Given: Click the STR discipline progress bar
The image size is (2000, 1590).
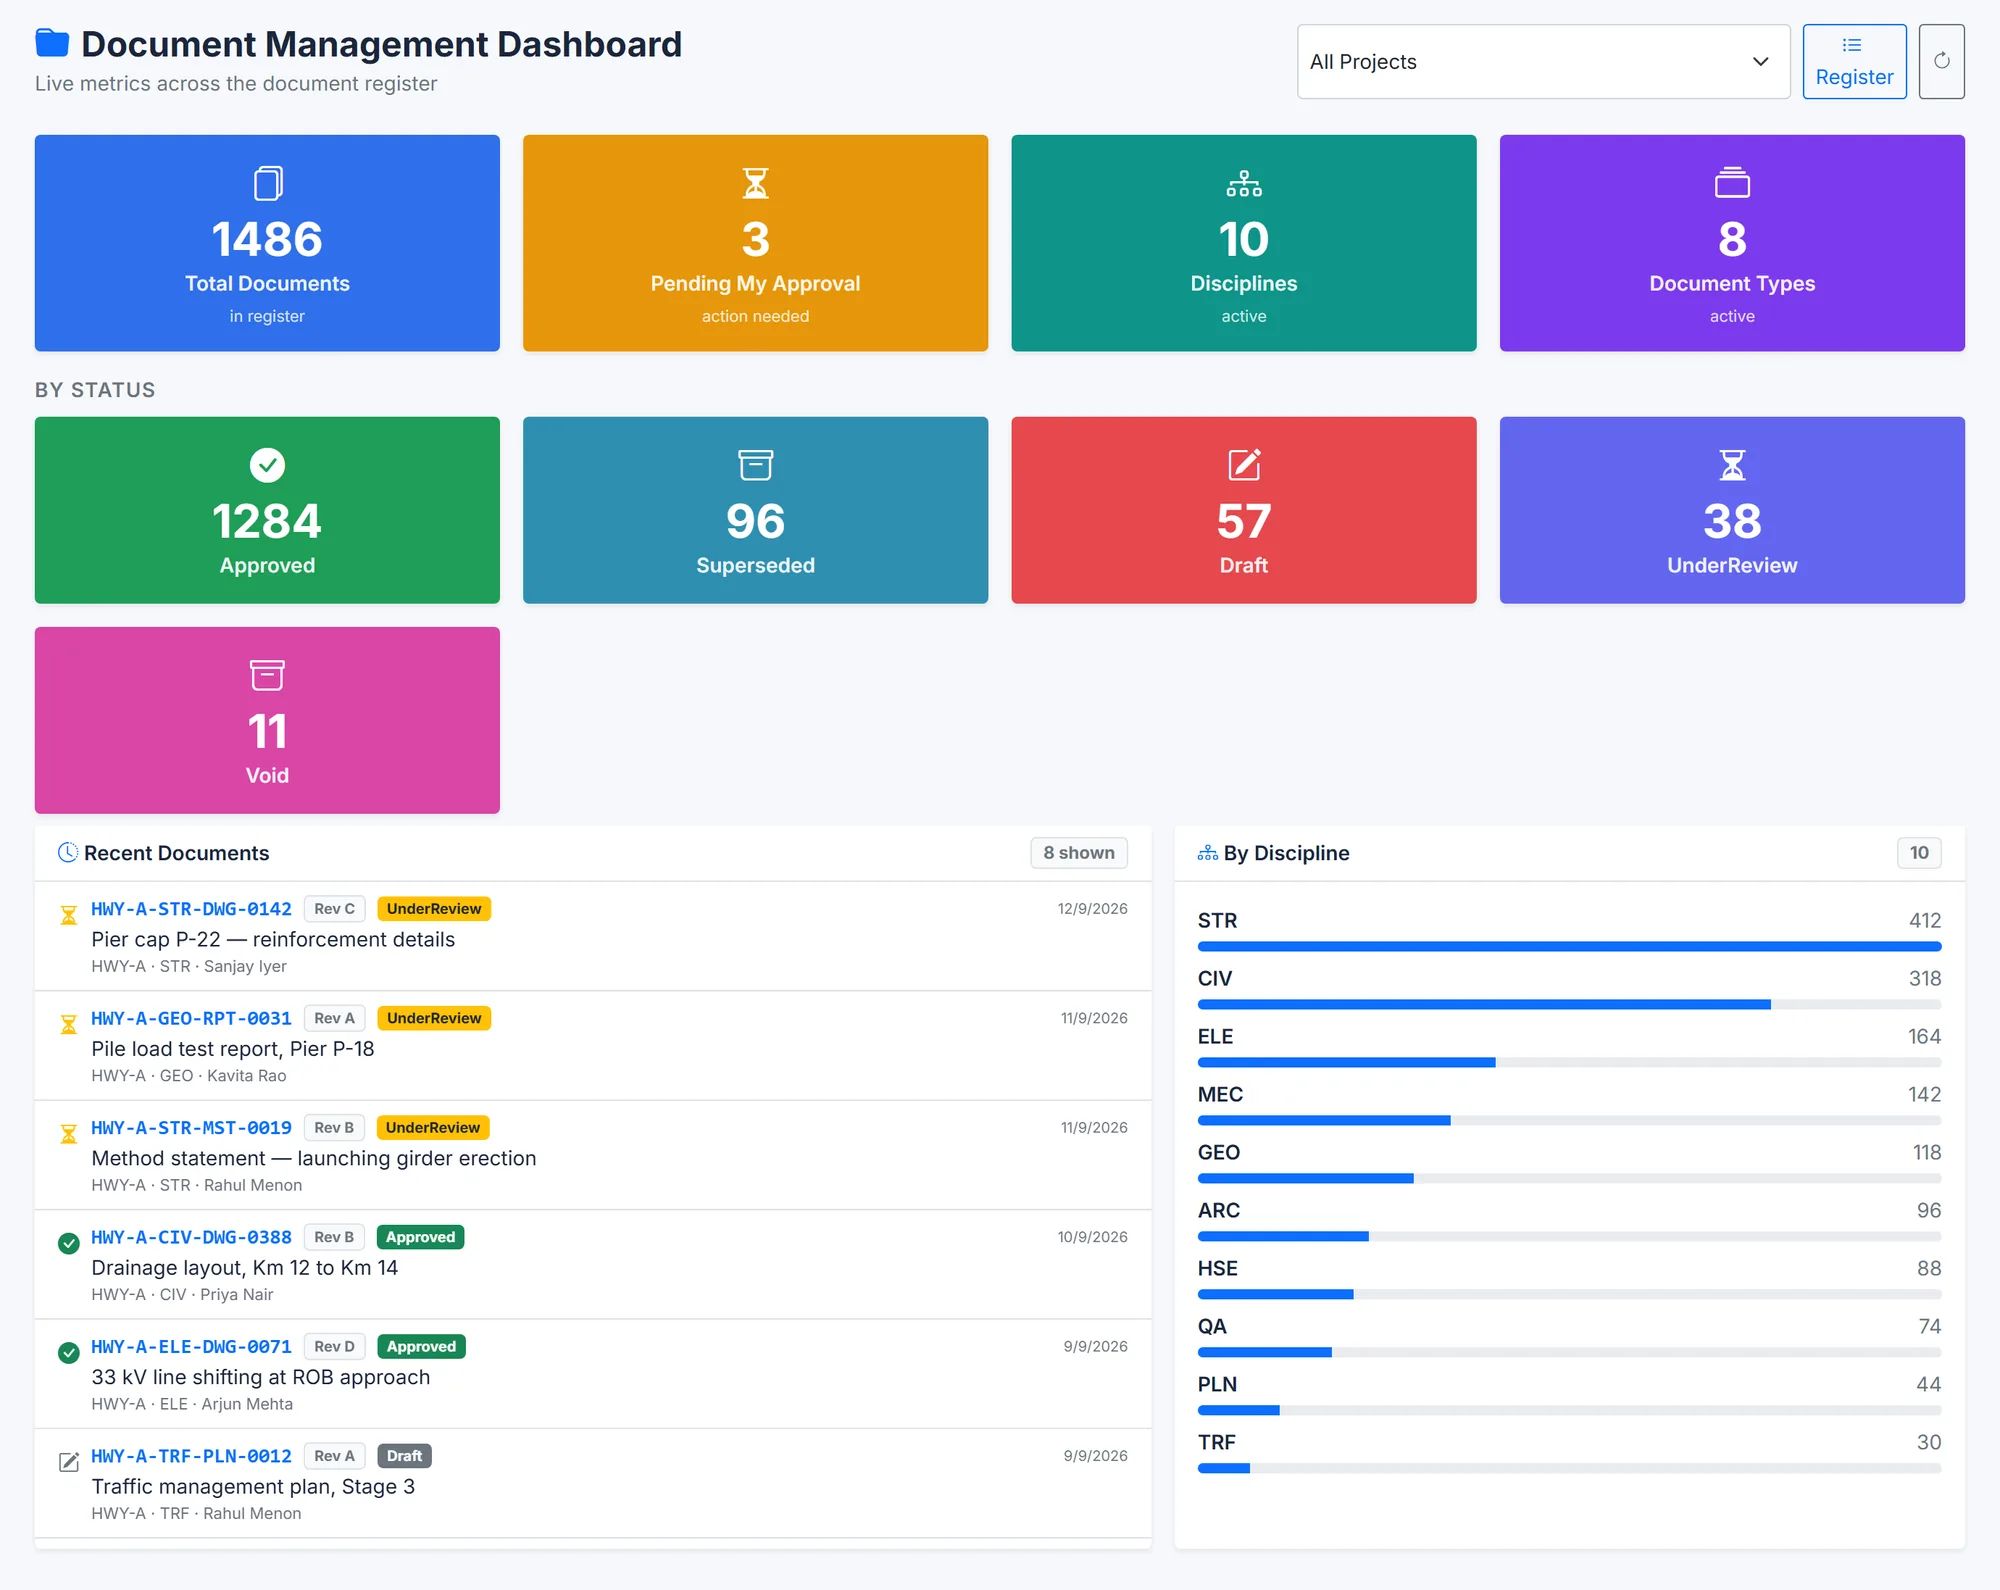Looking at the screenshot, I should (1569, 946).
